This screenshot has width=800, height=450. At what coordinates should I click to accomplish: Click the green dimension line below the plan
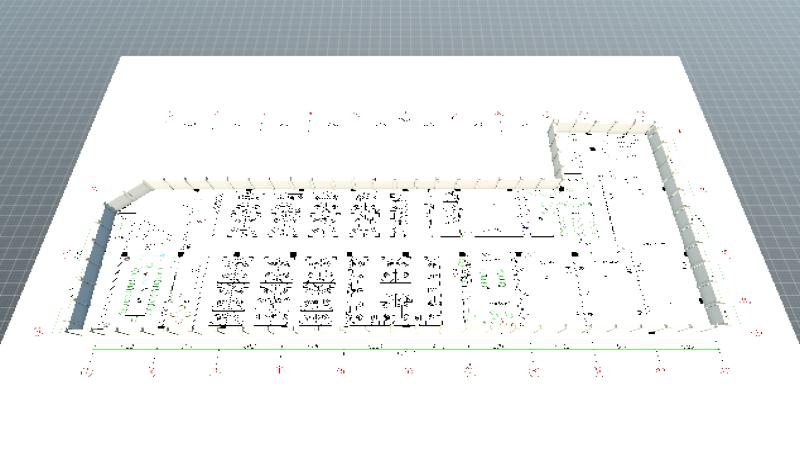click(400, 348)
